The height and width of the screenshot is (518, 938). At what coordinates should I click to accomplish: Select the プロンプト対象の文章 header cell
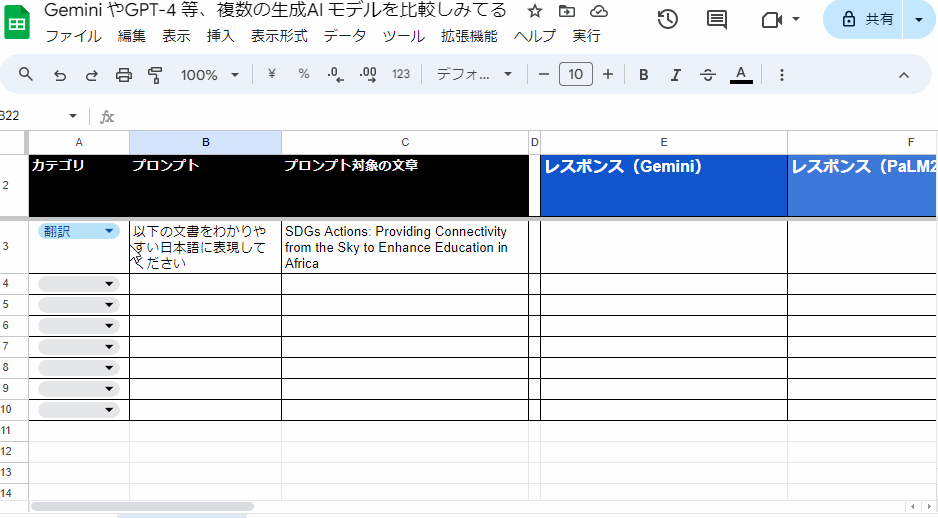coord(405,185)
